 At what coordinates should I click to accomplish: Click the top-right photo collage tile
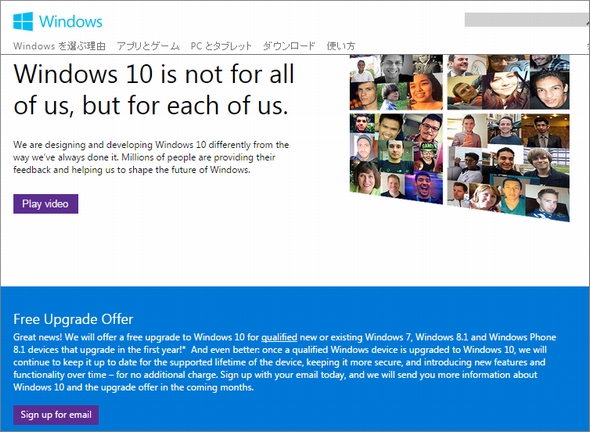(508, 82)
